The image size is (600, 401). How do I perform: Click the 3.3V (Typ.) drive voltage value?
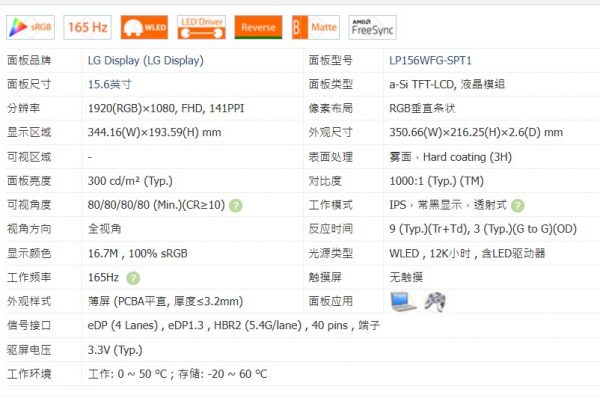tap(115, 350)
